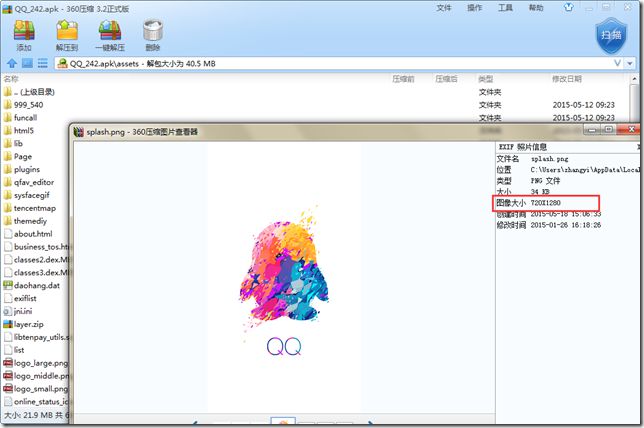
Task: Open the 文件 menu
Action: pos(444,8)
